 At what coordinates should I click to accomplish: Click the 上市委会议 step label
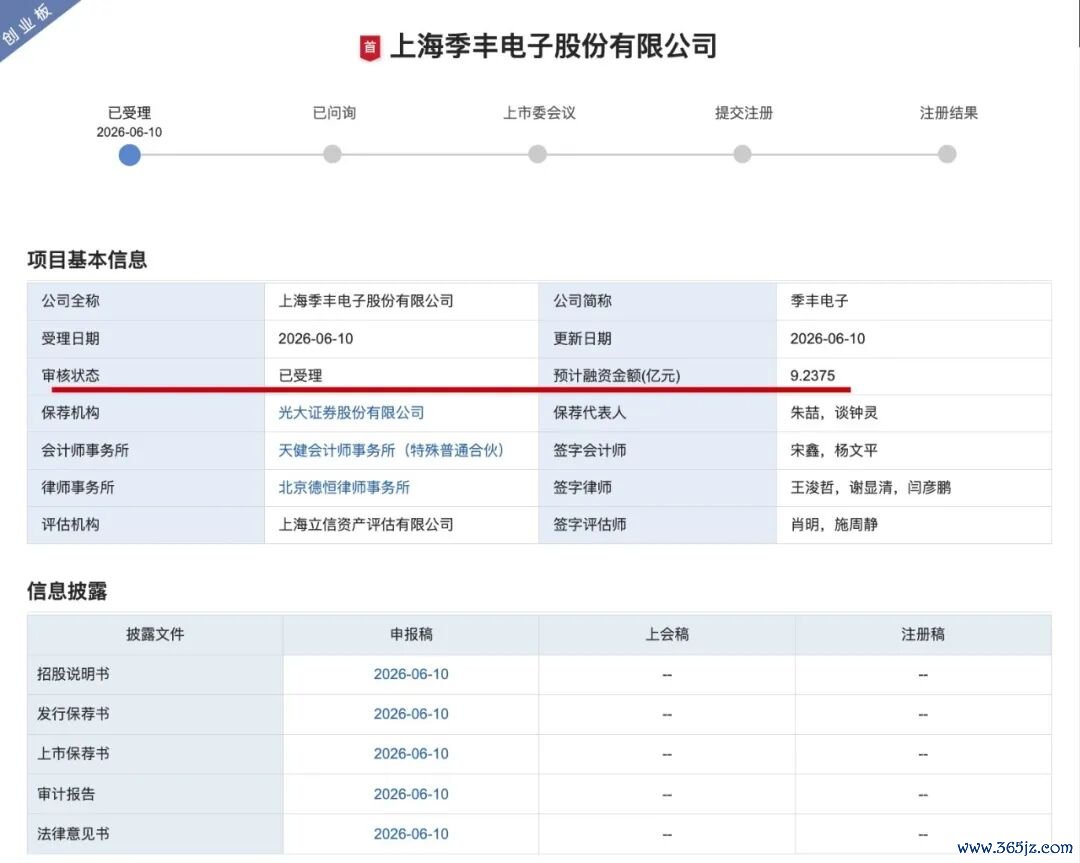(539, 112)
